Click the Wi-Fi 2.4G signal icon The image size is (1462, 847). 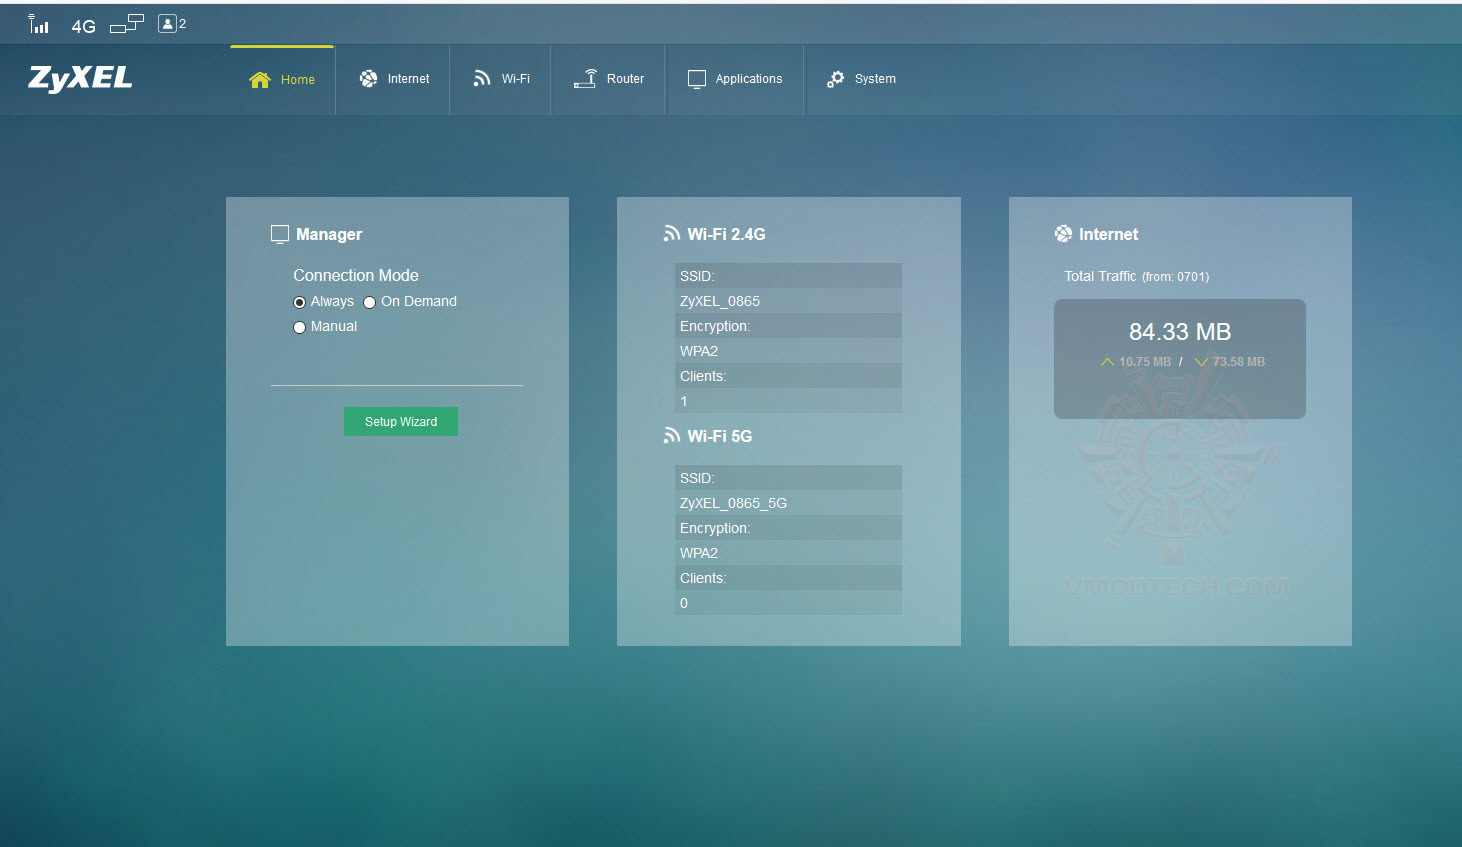pos(672,234)
